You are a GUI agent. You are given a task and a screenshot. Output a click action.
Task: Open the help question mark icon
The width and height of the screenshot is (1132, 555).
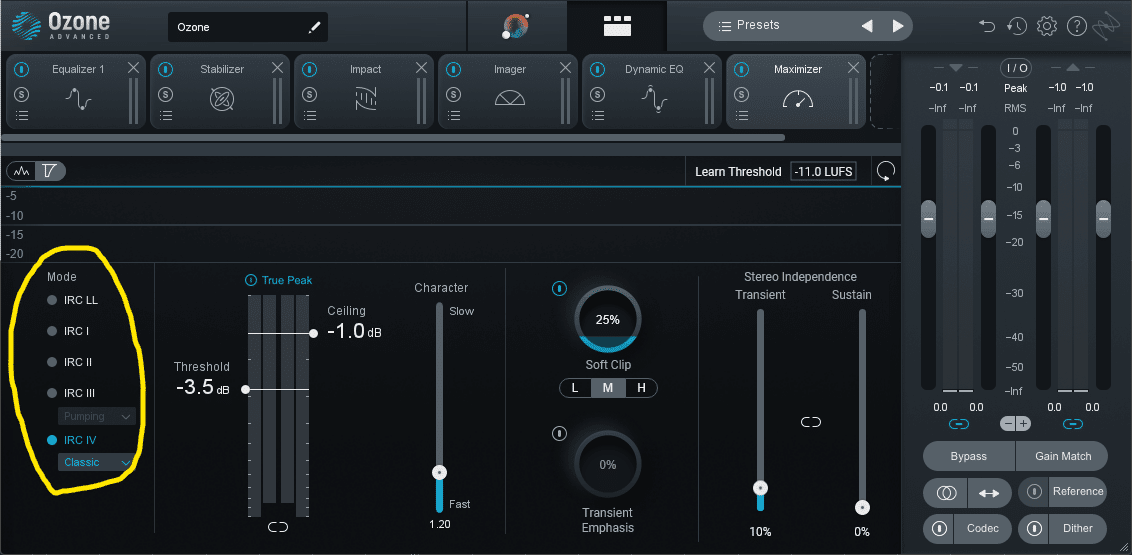(x=1076, y=27)
